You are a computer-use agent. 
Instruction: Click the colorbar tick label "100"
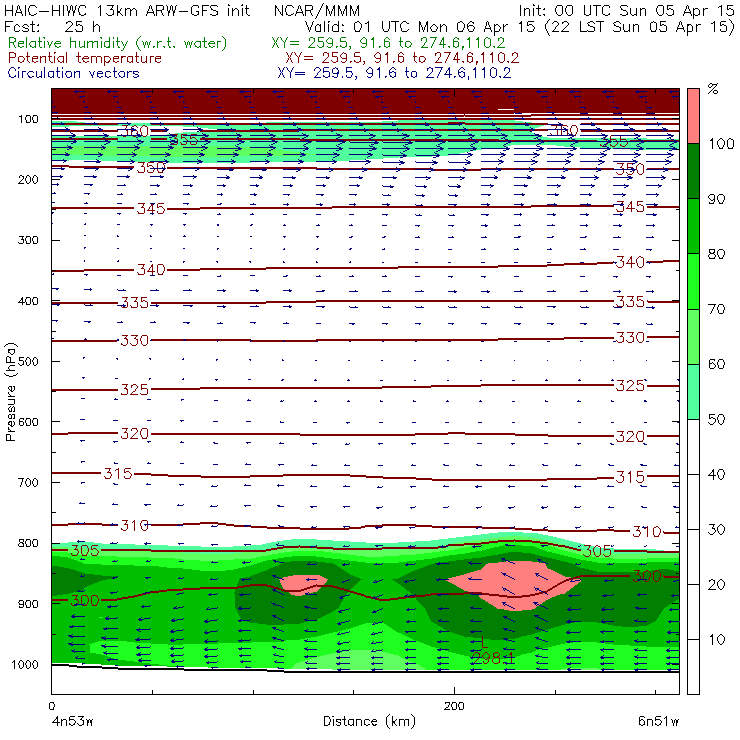click(x=721, y=143)
